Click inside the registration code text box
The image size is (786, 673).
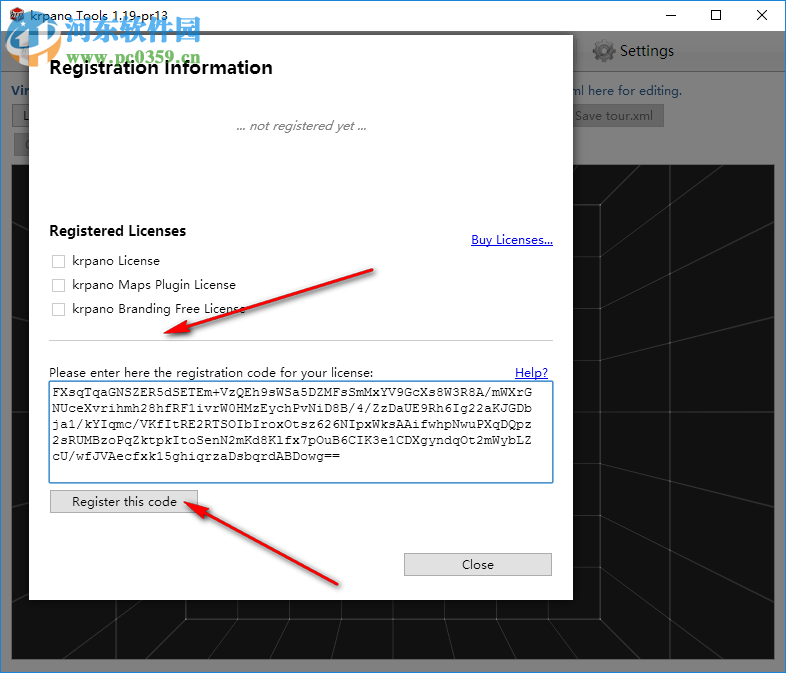301,432
